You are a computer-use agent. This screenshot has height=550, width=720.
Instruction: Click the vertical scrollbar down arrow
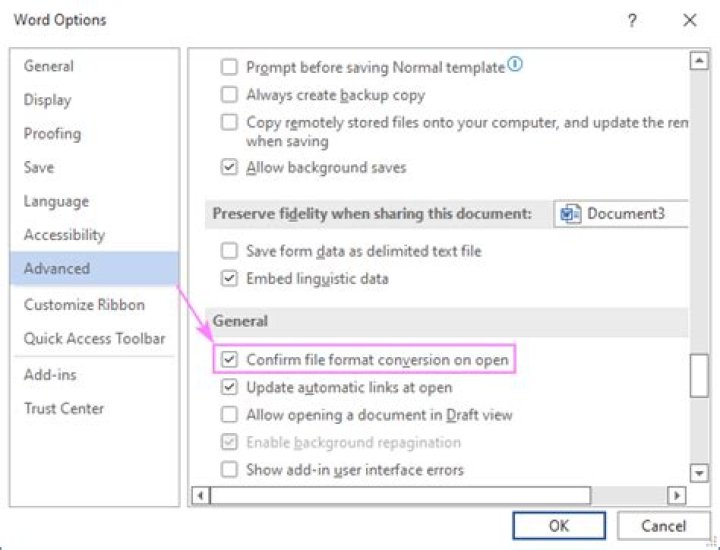[x=699, y=472]
